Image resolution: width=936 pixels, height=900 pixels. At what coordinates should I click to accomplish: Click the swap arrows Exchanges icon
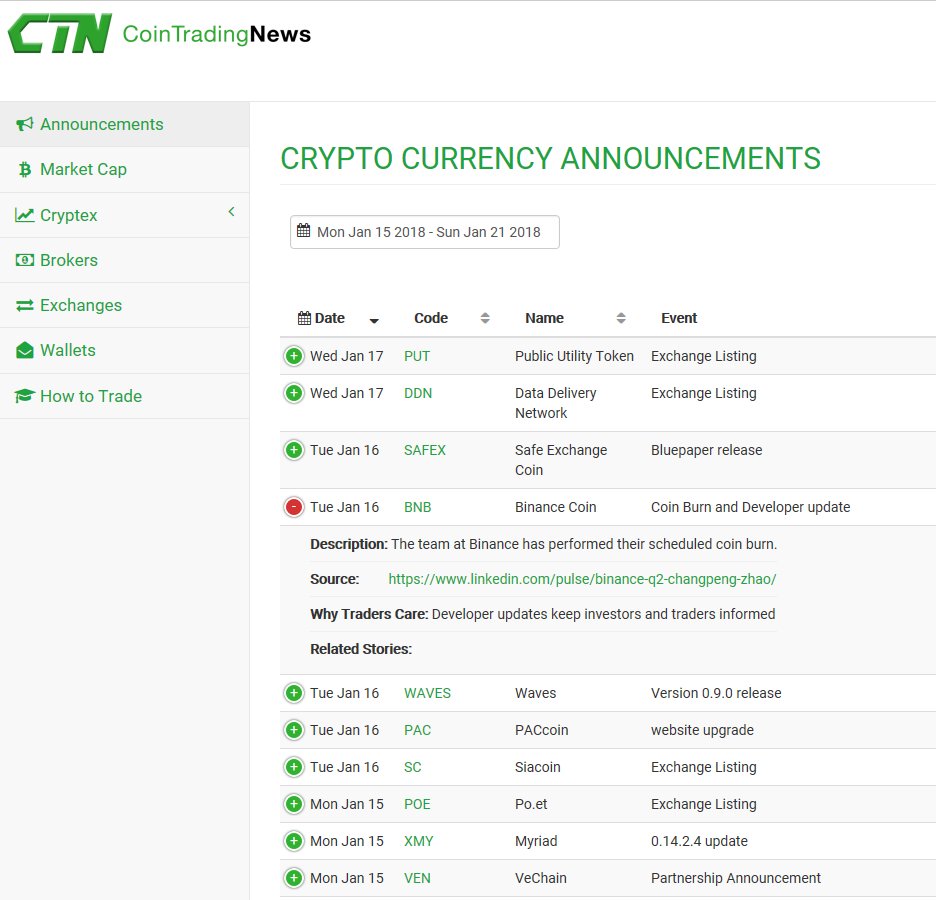24,306
